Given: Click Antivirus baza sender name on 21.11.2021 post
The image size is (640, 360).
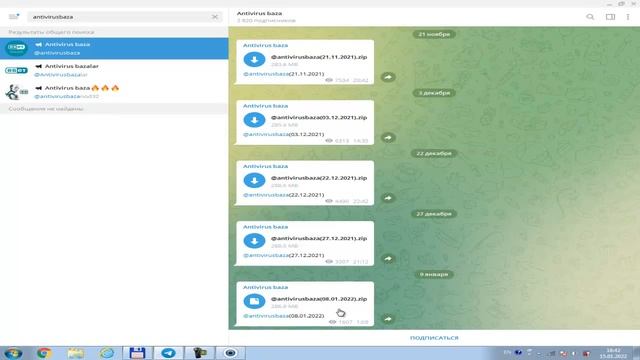Looking at the screenshot, I should pos(266,45).
